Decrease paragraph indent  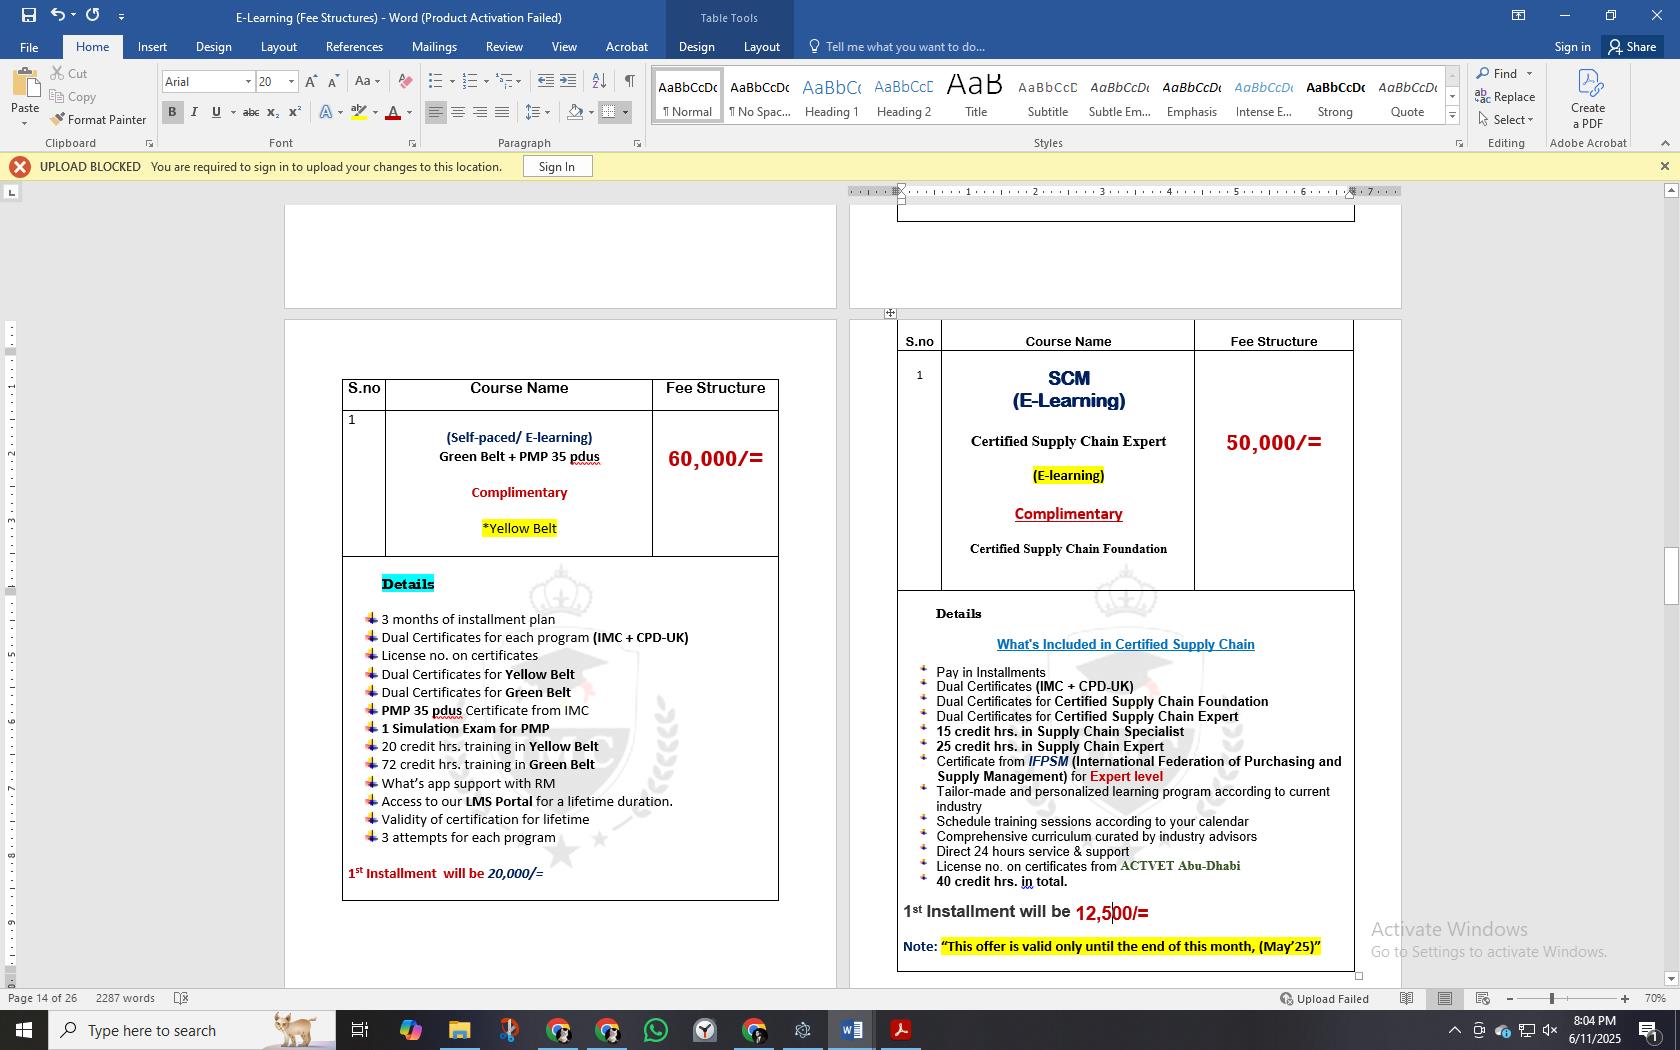coord(545,81)
